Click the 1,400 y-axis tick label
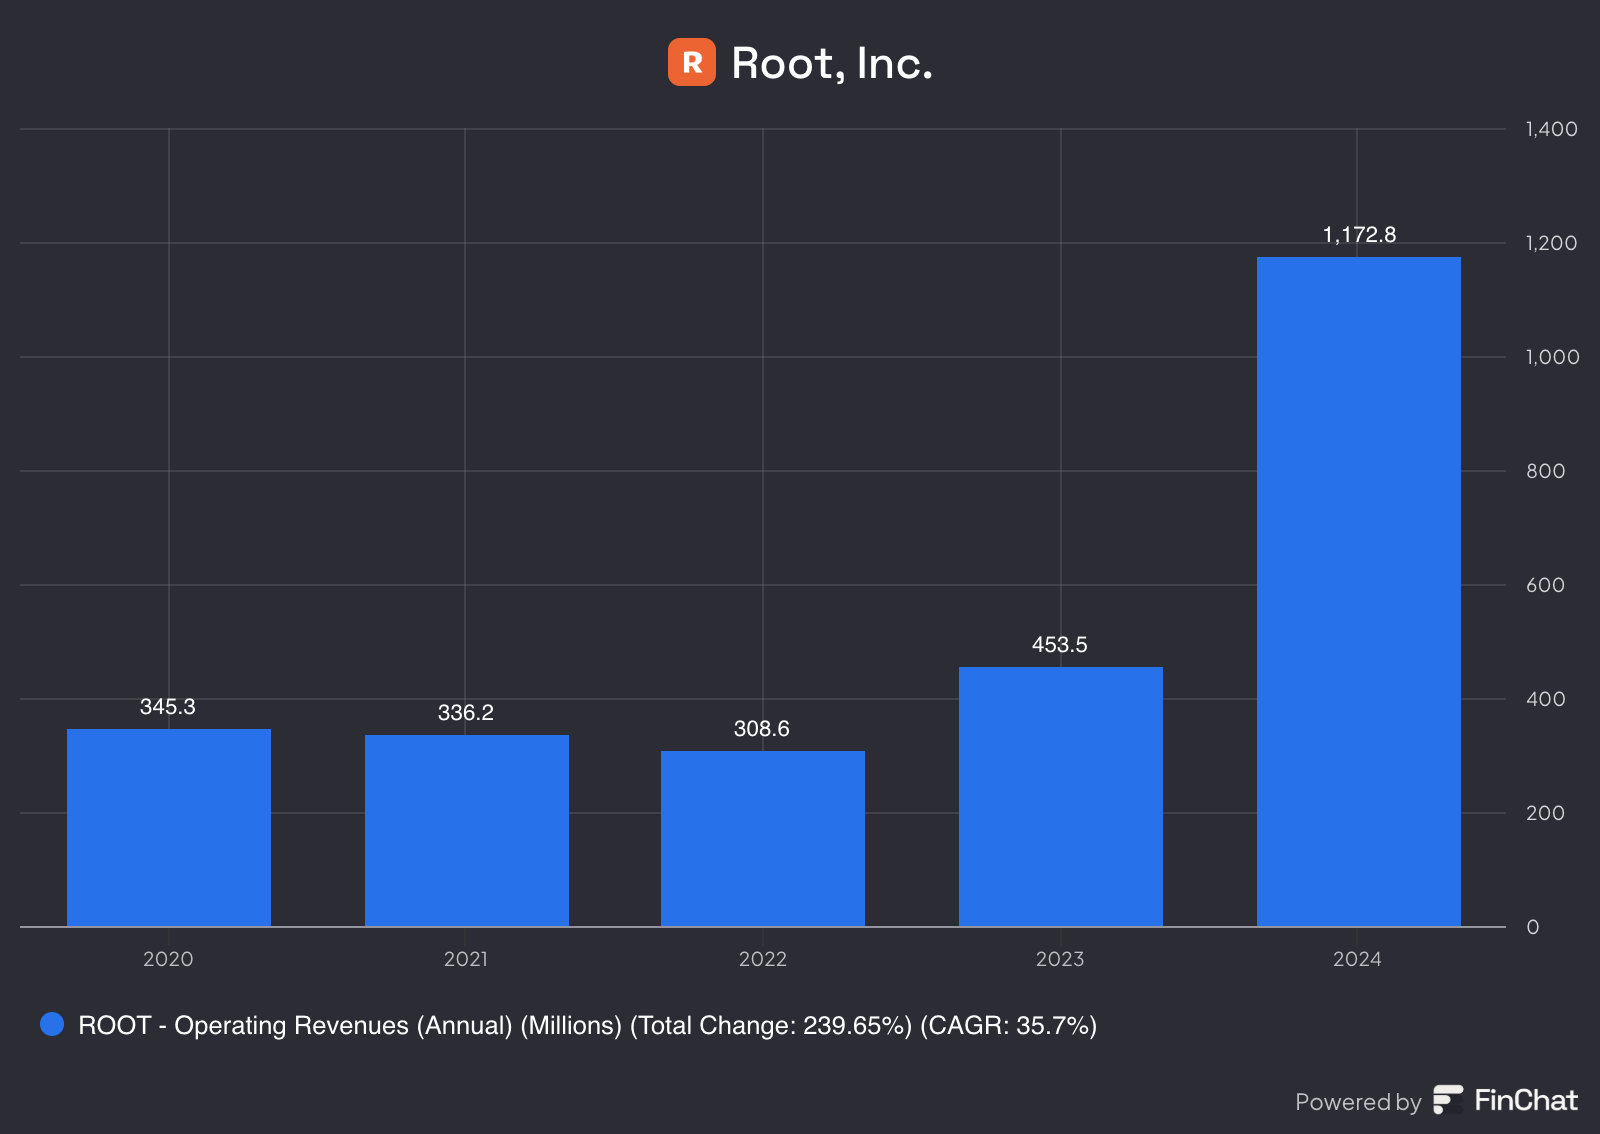This screenshot has height=1134, width=1600. 1552,129
